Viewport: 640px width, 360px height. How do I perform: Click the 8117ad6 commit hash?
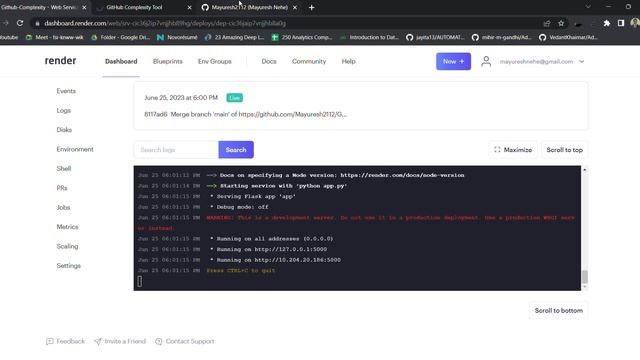click(156, 114)
